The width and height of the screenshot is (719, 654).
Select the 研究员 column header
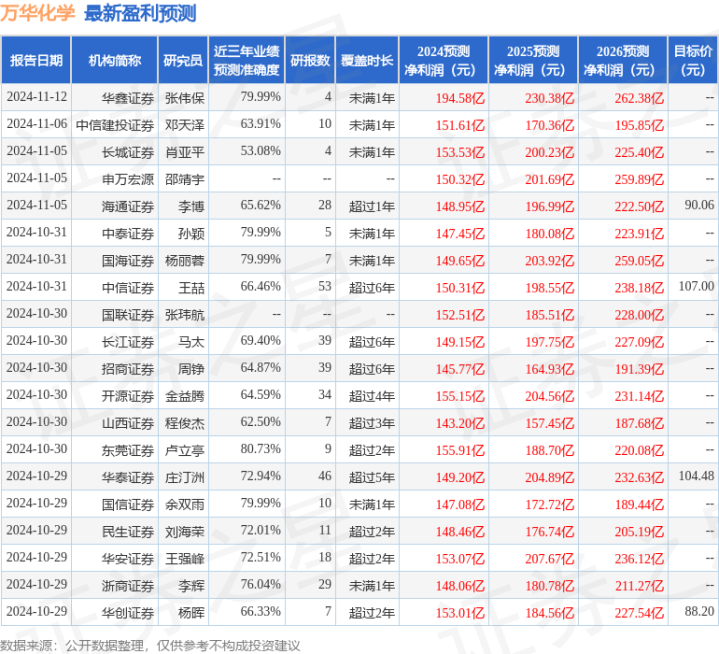click(x=183, y=60)
